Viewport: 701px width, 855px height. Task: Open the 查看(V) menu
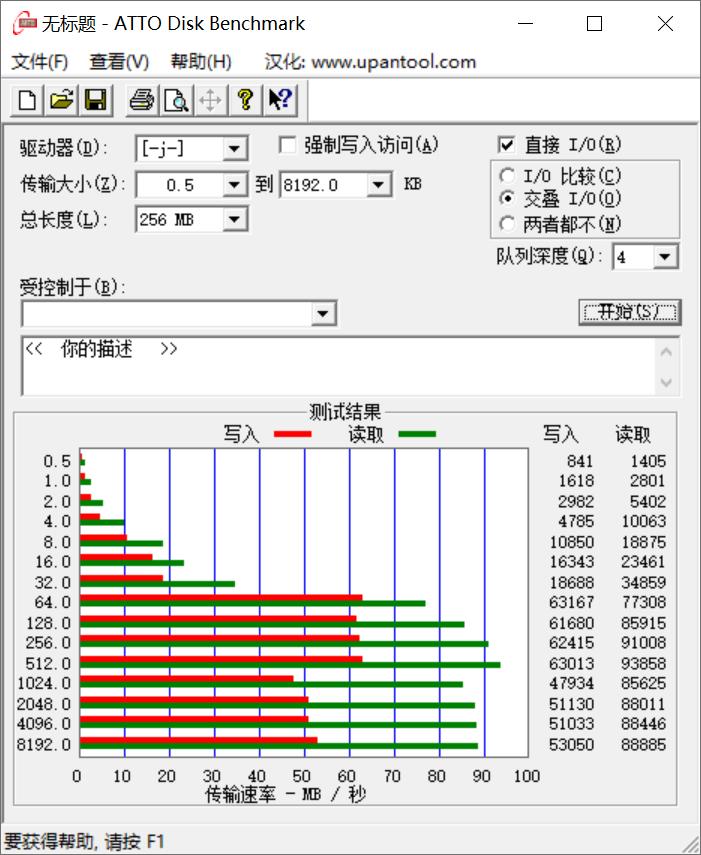tap(119, 62)
